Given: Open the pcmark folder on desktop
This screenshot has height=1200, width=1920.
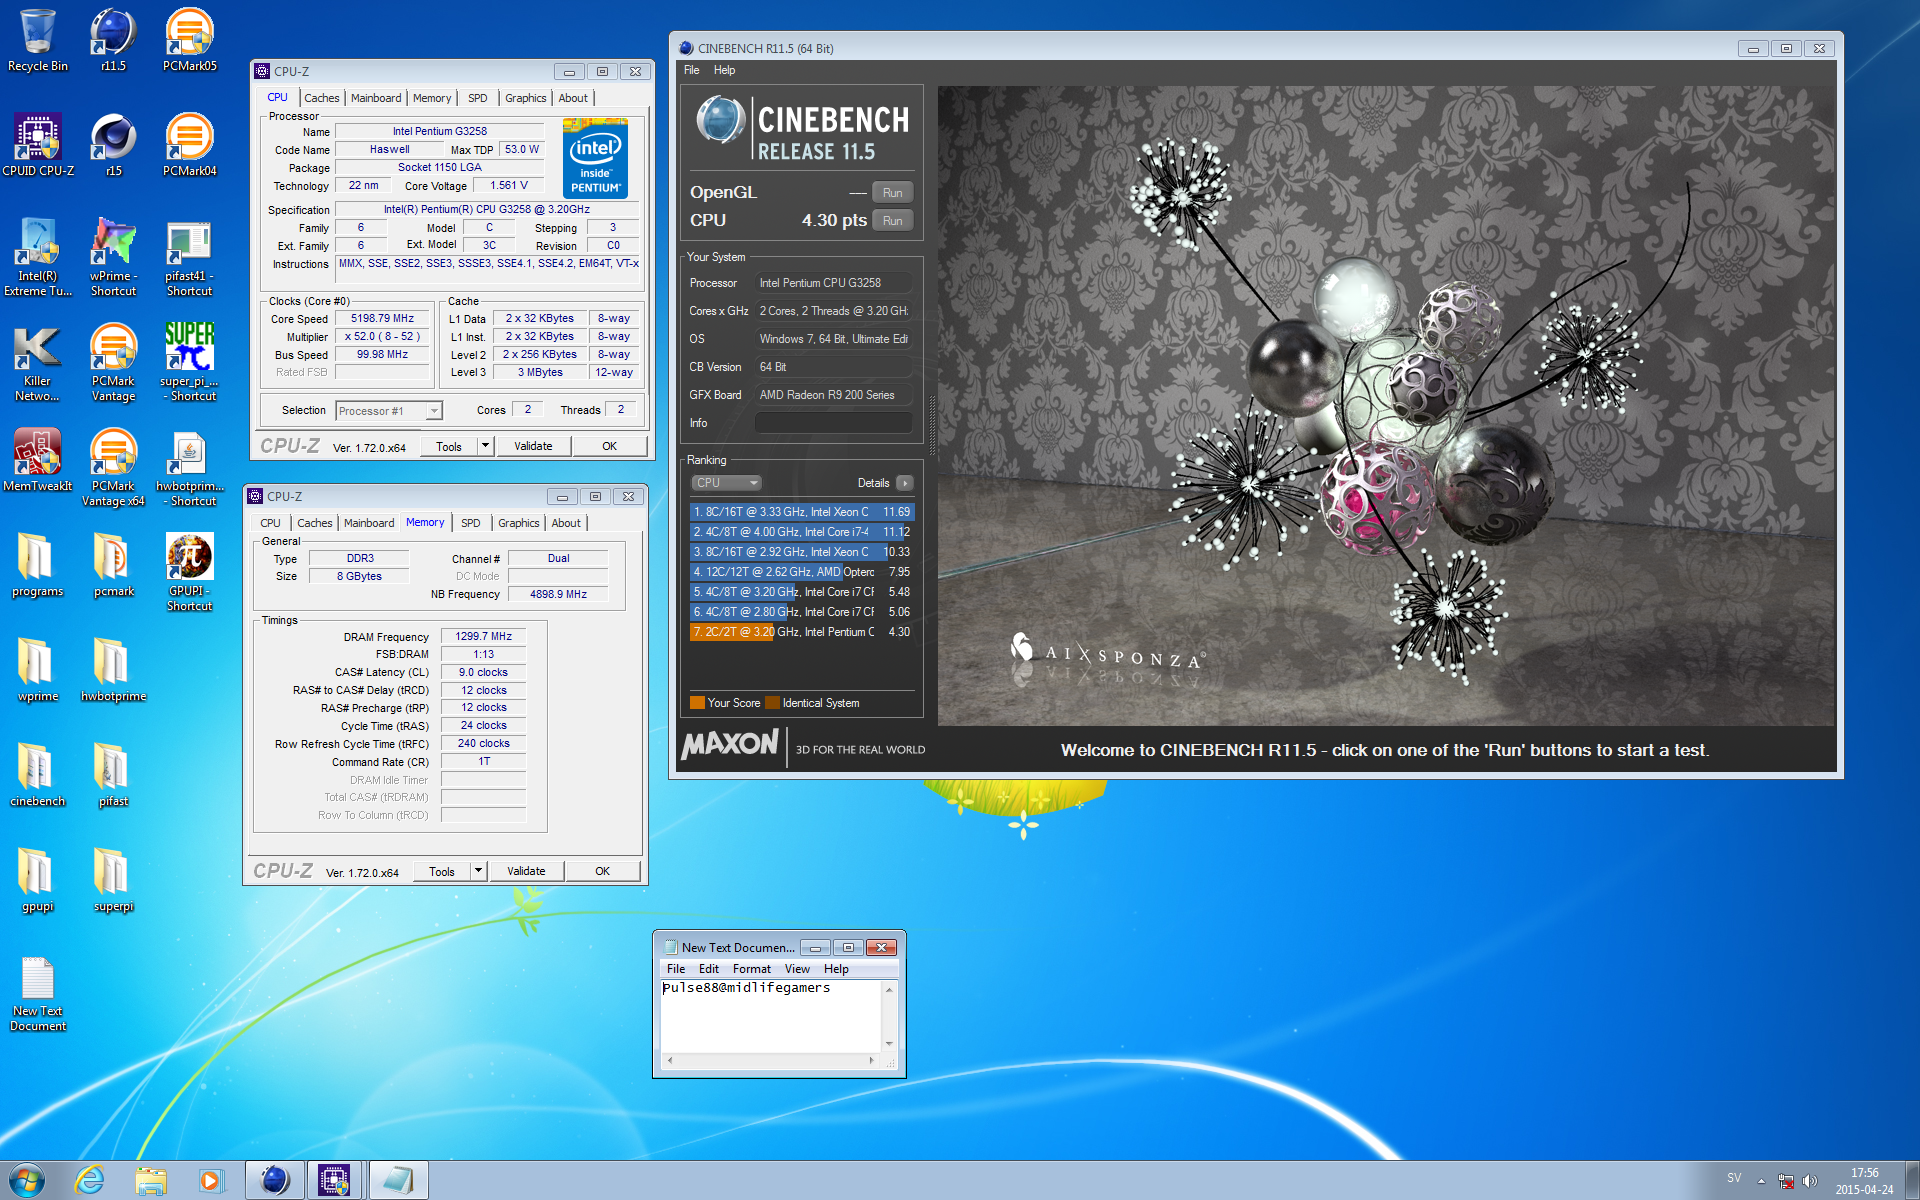Looking at the screenshot, I should click(x=113, y=565).
